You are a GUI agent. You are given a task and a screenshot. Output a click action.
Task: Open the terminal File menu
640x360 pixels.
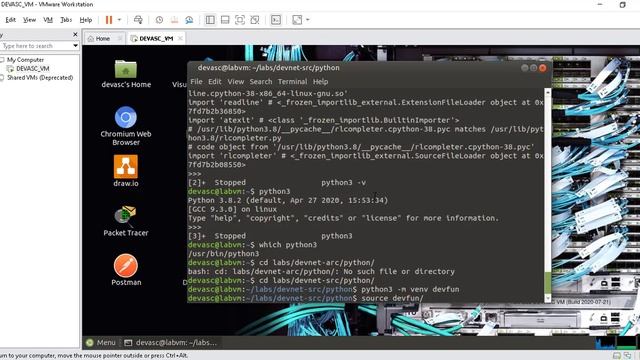tap(196, 82)
